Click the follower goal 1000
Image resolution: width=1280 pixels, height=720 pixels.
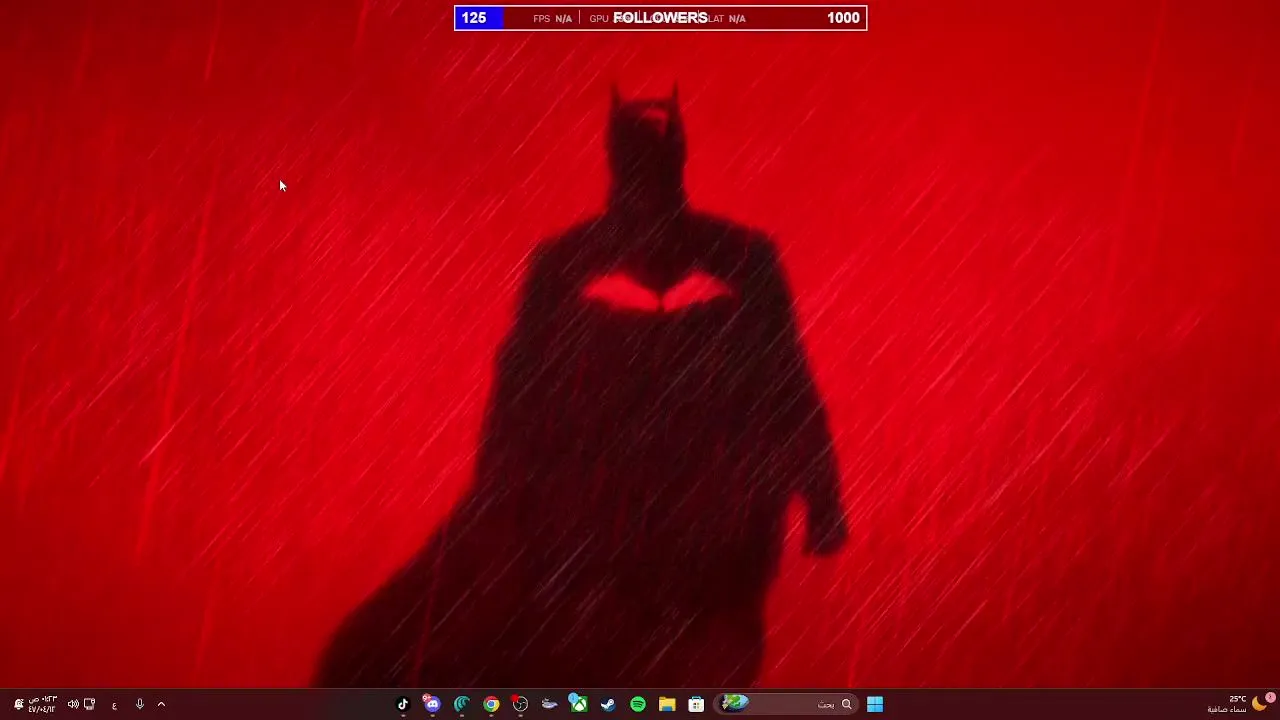[x=843, y=18]
